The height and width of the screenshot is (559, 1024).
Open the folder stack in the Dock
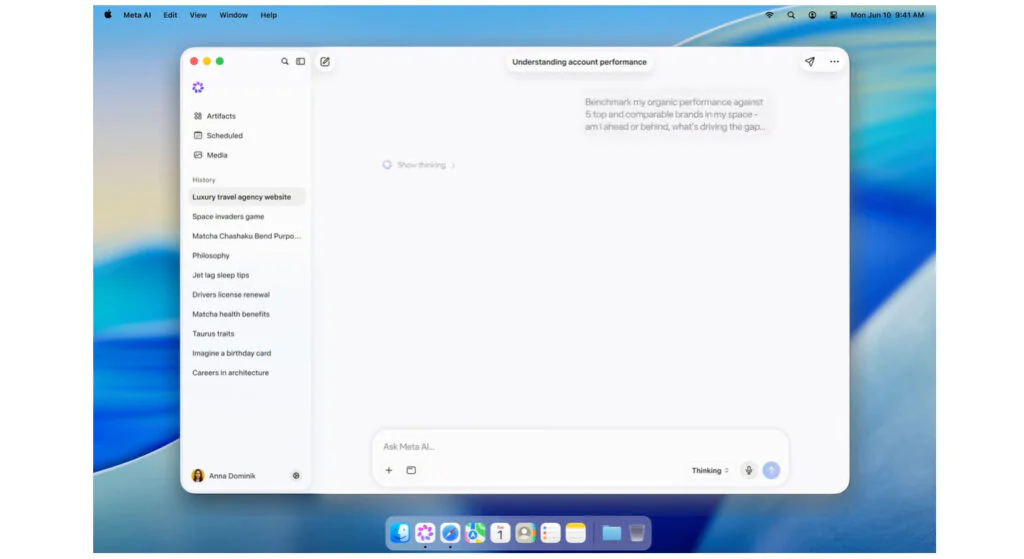click(611, 533)
